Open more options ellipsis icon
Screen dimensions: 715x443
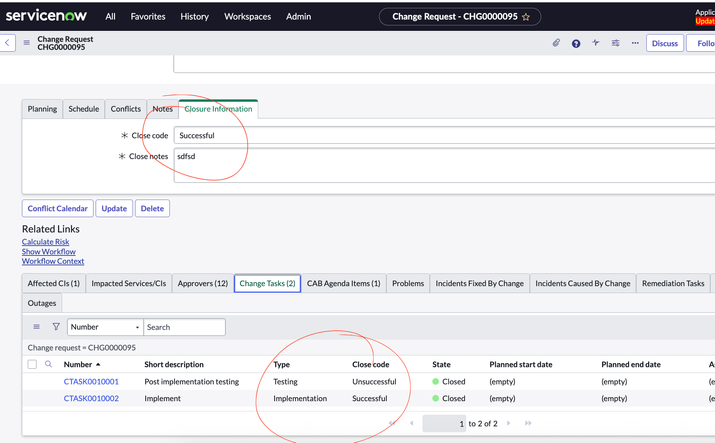pos(635,43)
